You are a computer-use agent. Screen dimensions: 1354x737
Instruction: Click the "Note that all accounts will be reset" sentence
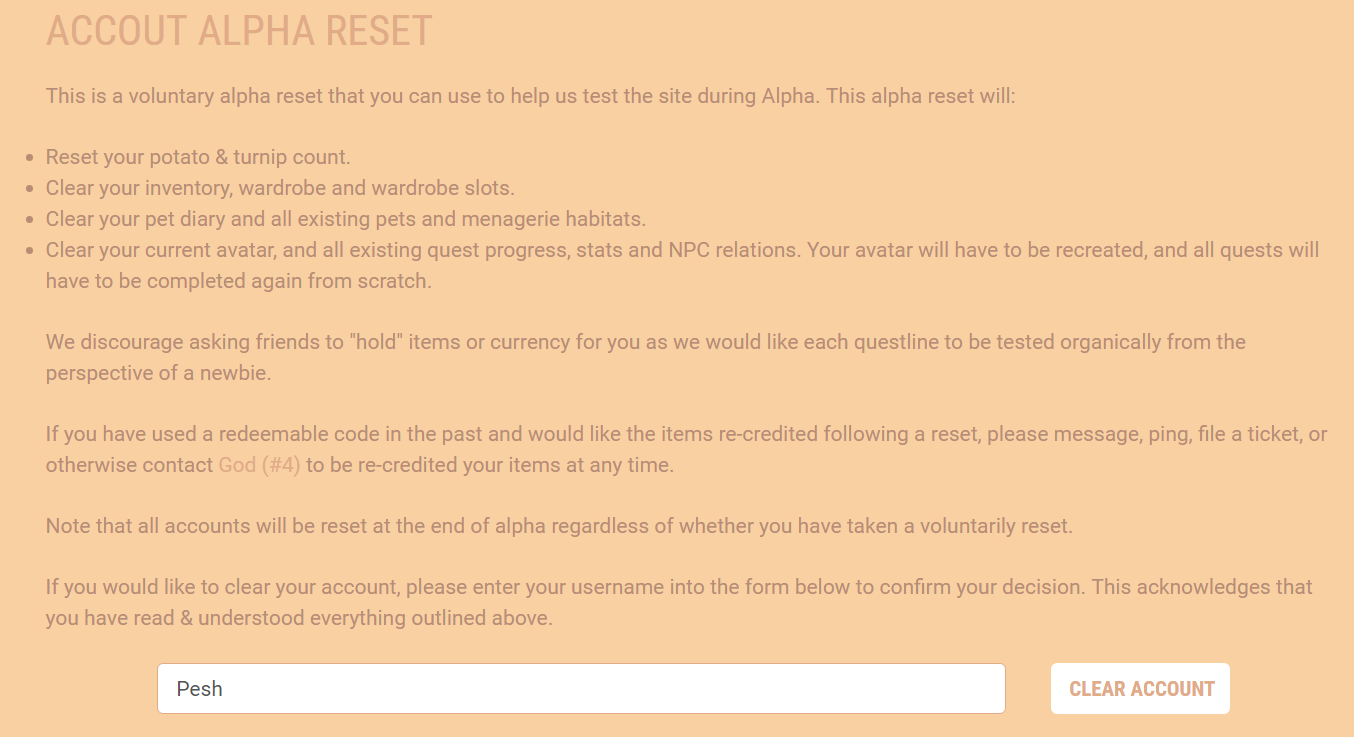click(559, 526)
